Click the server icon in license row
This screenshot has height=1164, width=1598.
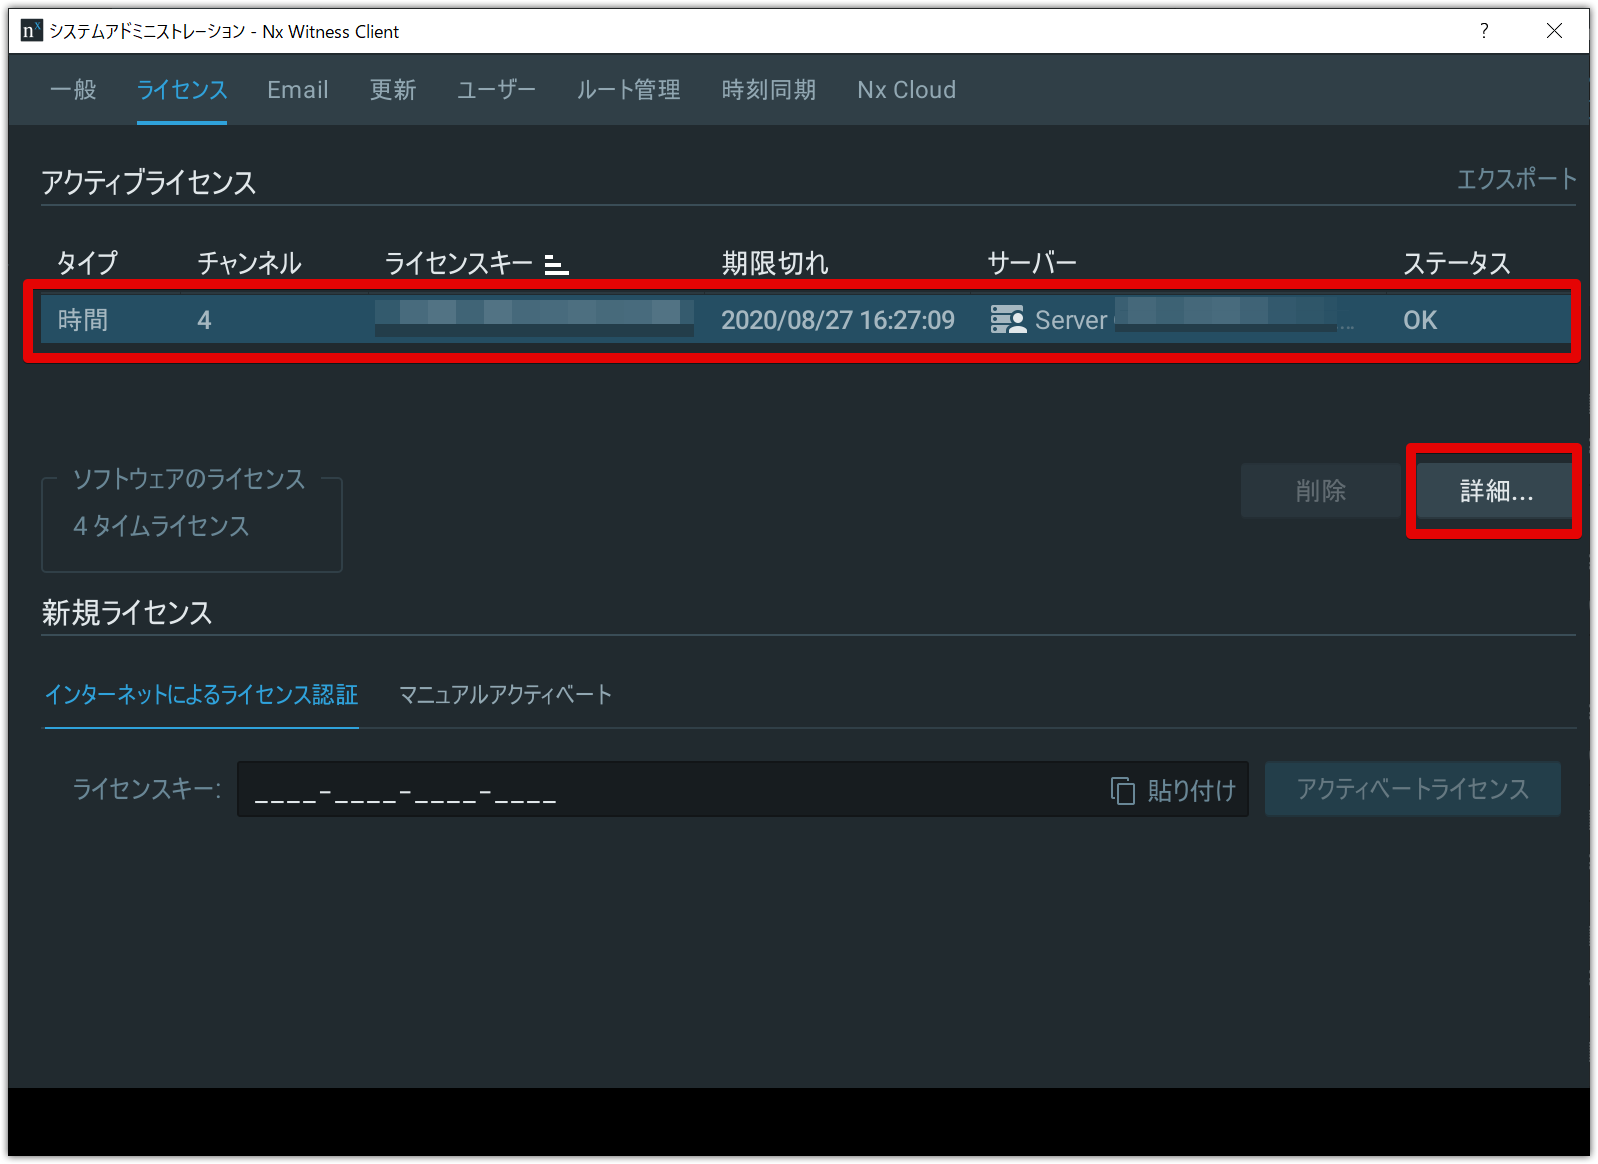click(1008, 320)
